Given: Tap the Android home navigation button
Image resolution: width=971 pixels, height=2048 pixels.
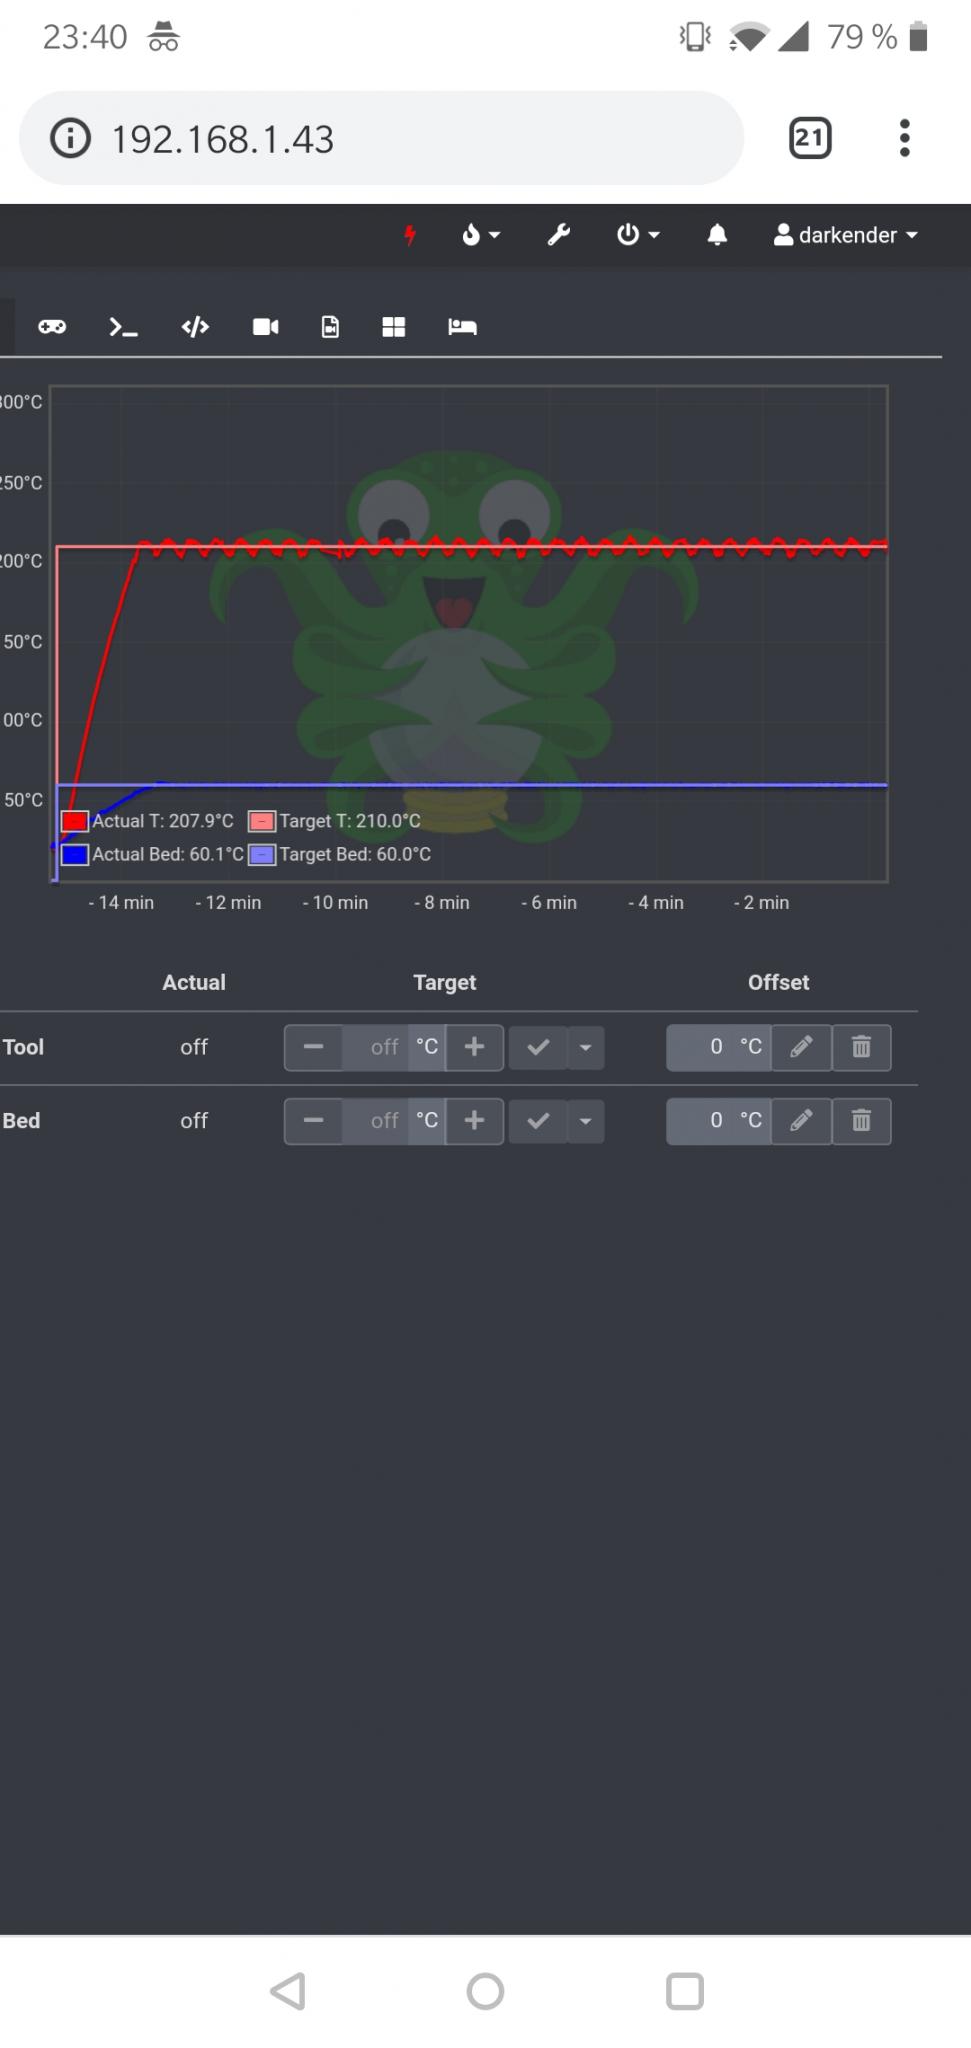Looking at the screenshot, I should pyautogui.click(x=485, y=1991).
